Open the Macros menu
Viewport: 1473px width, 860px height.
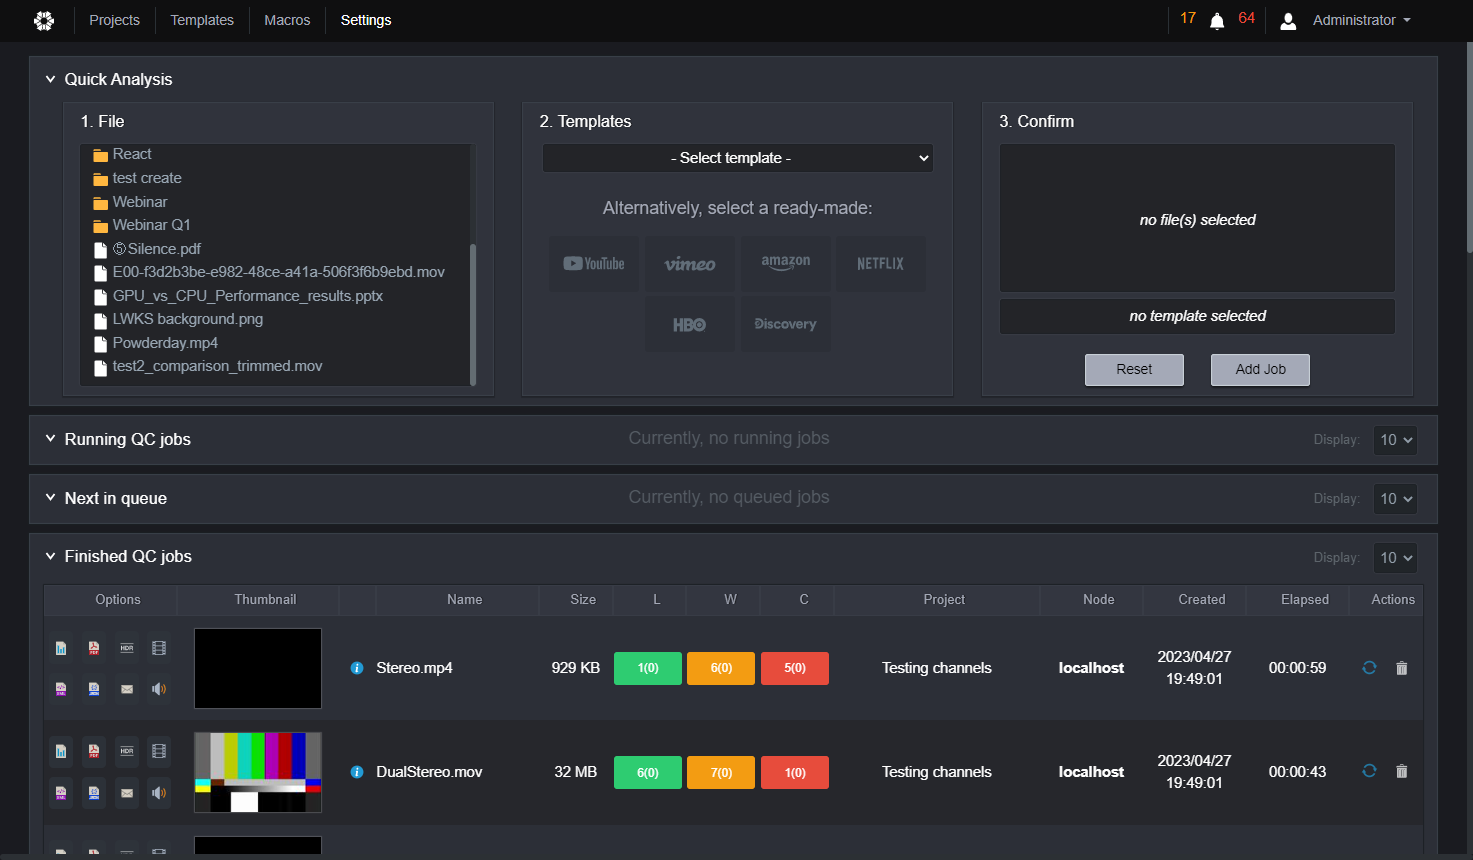point(287,20)
